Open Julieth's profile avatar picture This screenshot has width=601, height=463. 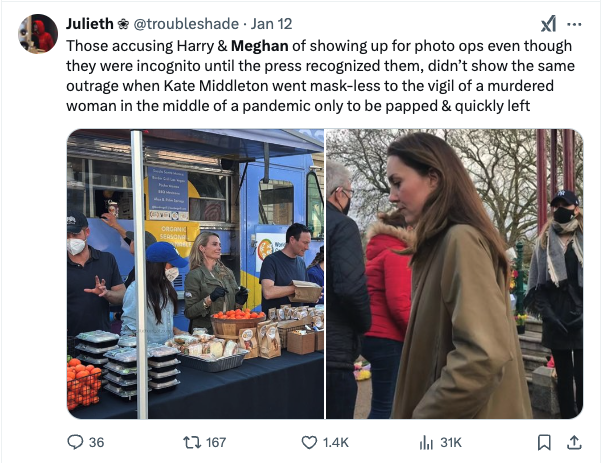[x=38, y=34]
